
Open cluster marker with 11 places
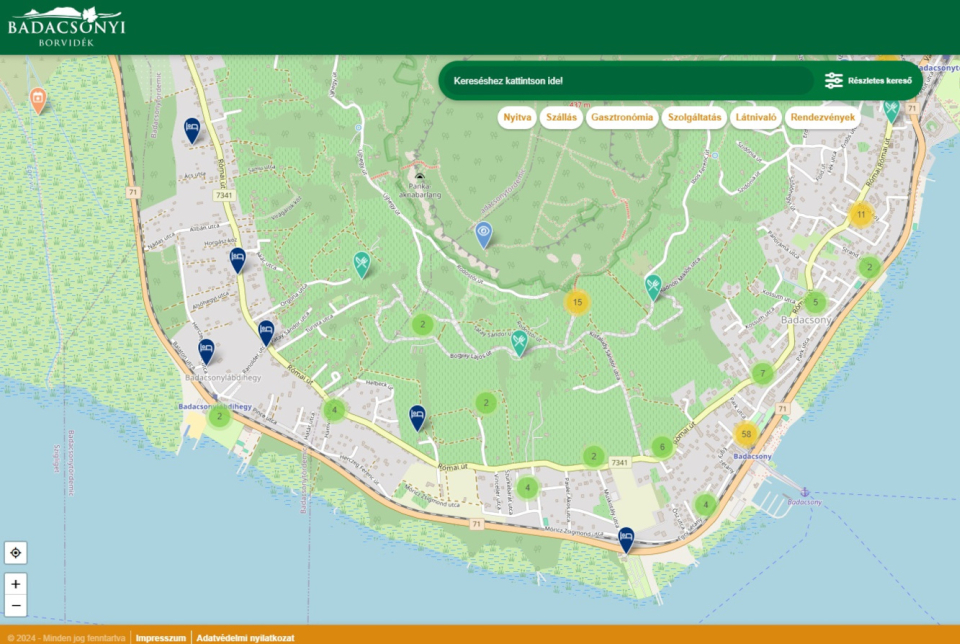861,214
